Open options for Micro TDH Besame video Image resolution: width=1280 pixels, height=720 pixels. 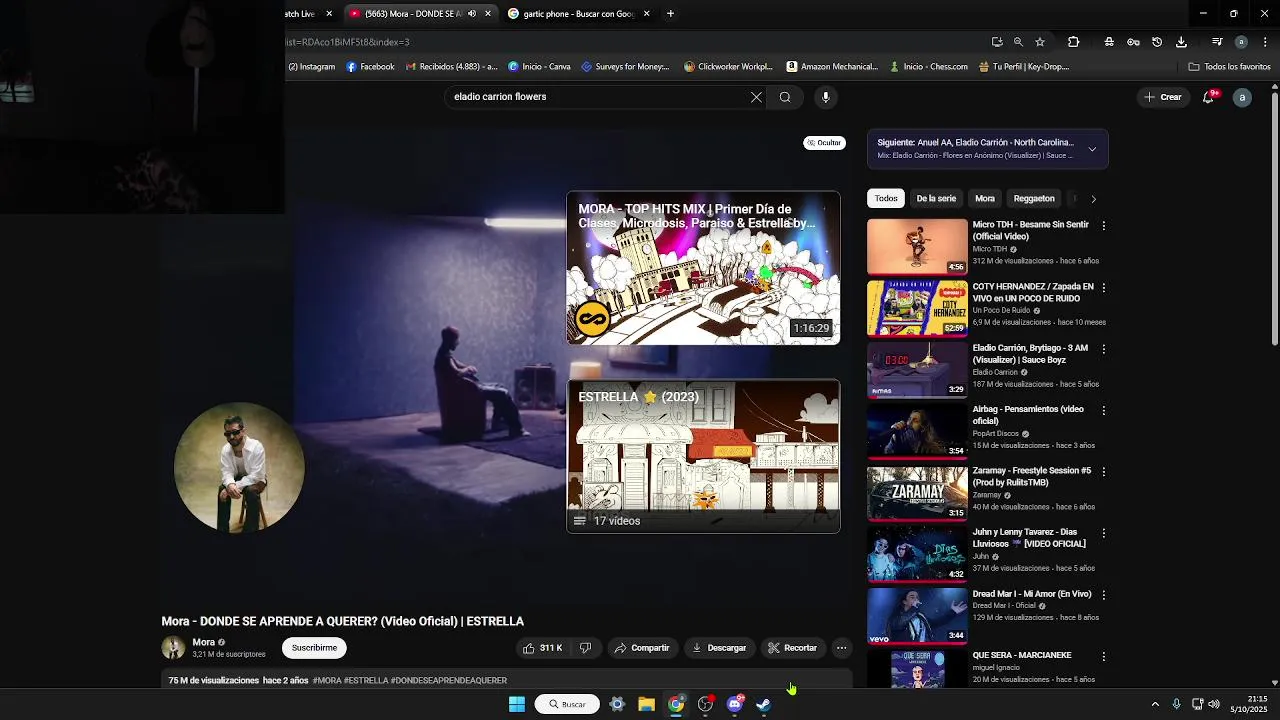click(x=1104, y=226)
